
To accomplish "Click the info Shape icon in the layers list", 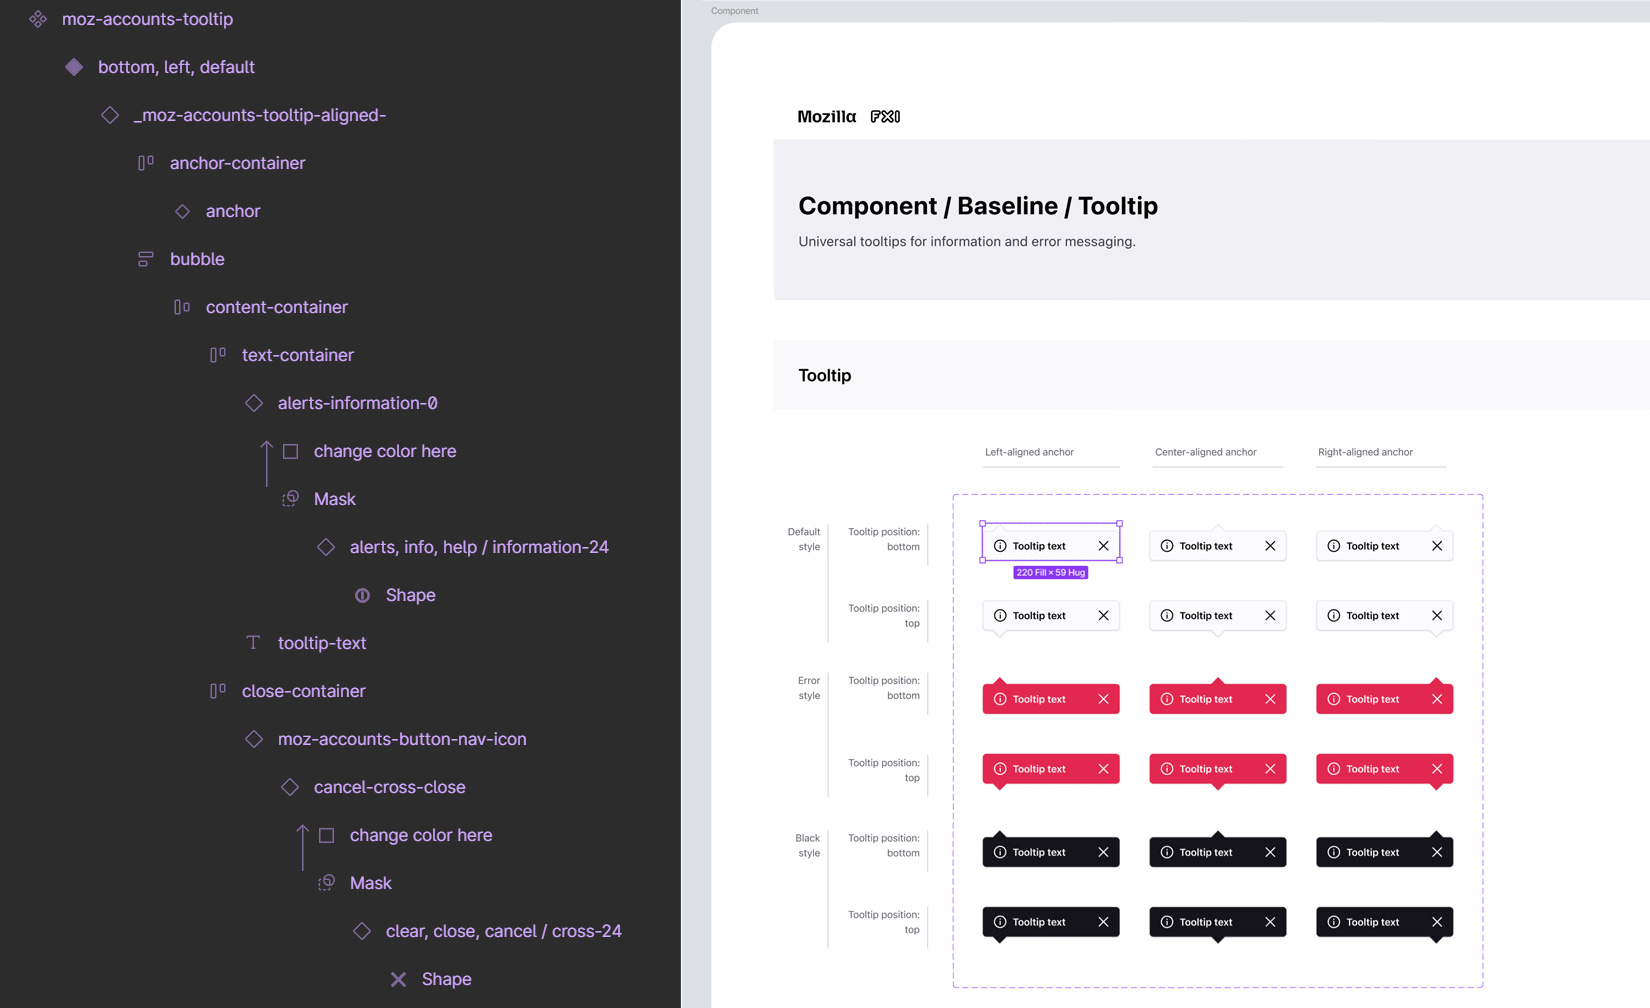I will pos(362,595).
